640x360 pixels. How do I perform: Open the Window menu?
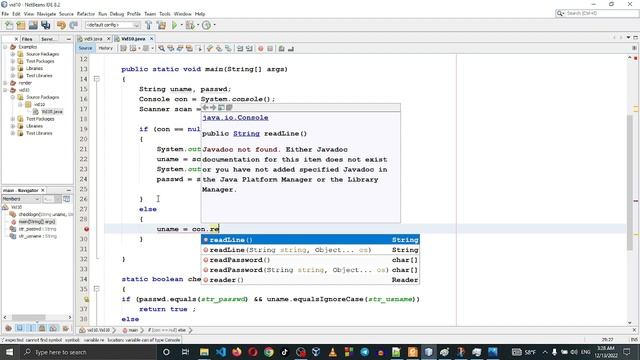tap(182, 14)
